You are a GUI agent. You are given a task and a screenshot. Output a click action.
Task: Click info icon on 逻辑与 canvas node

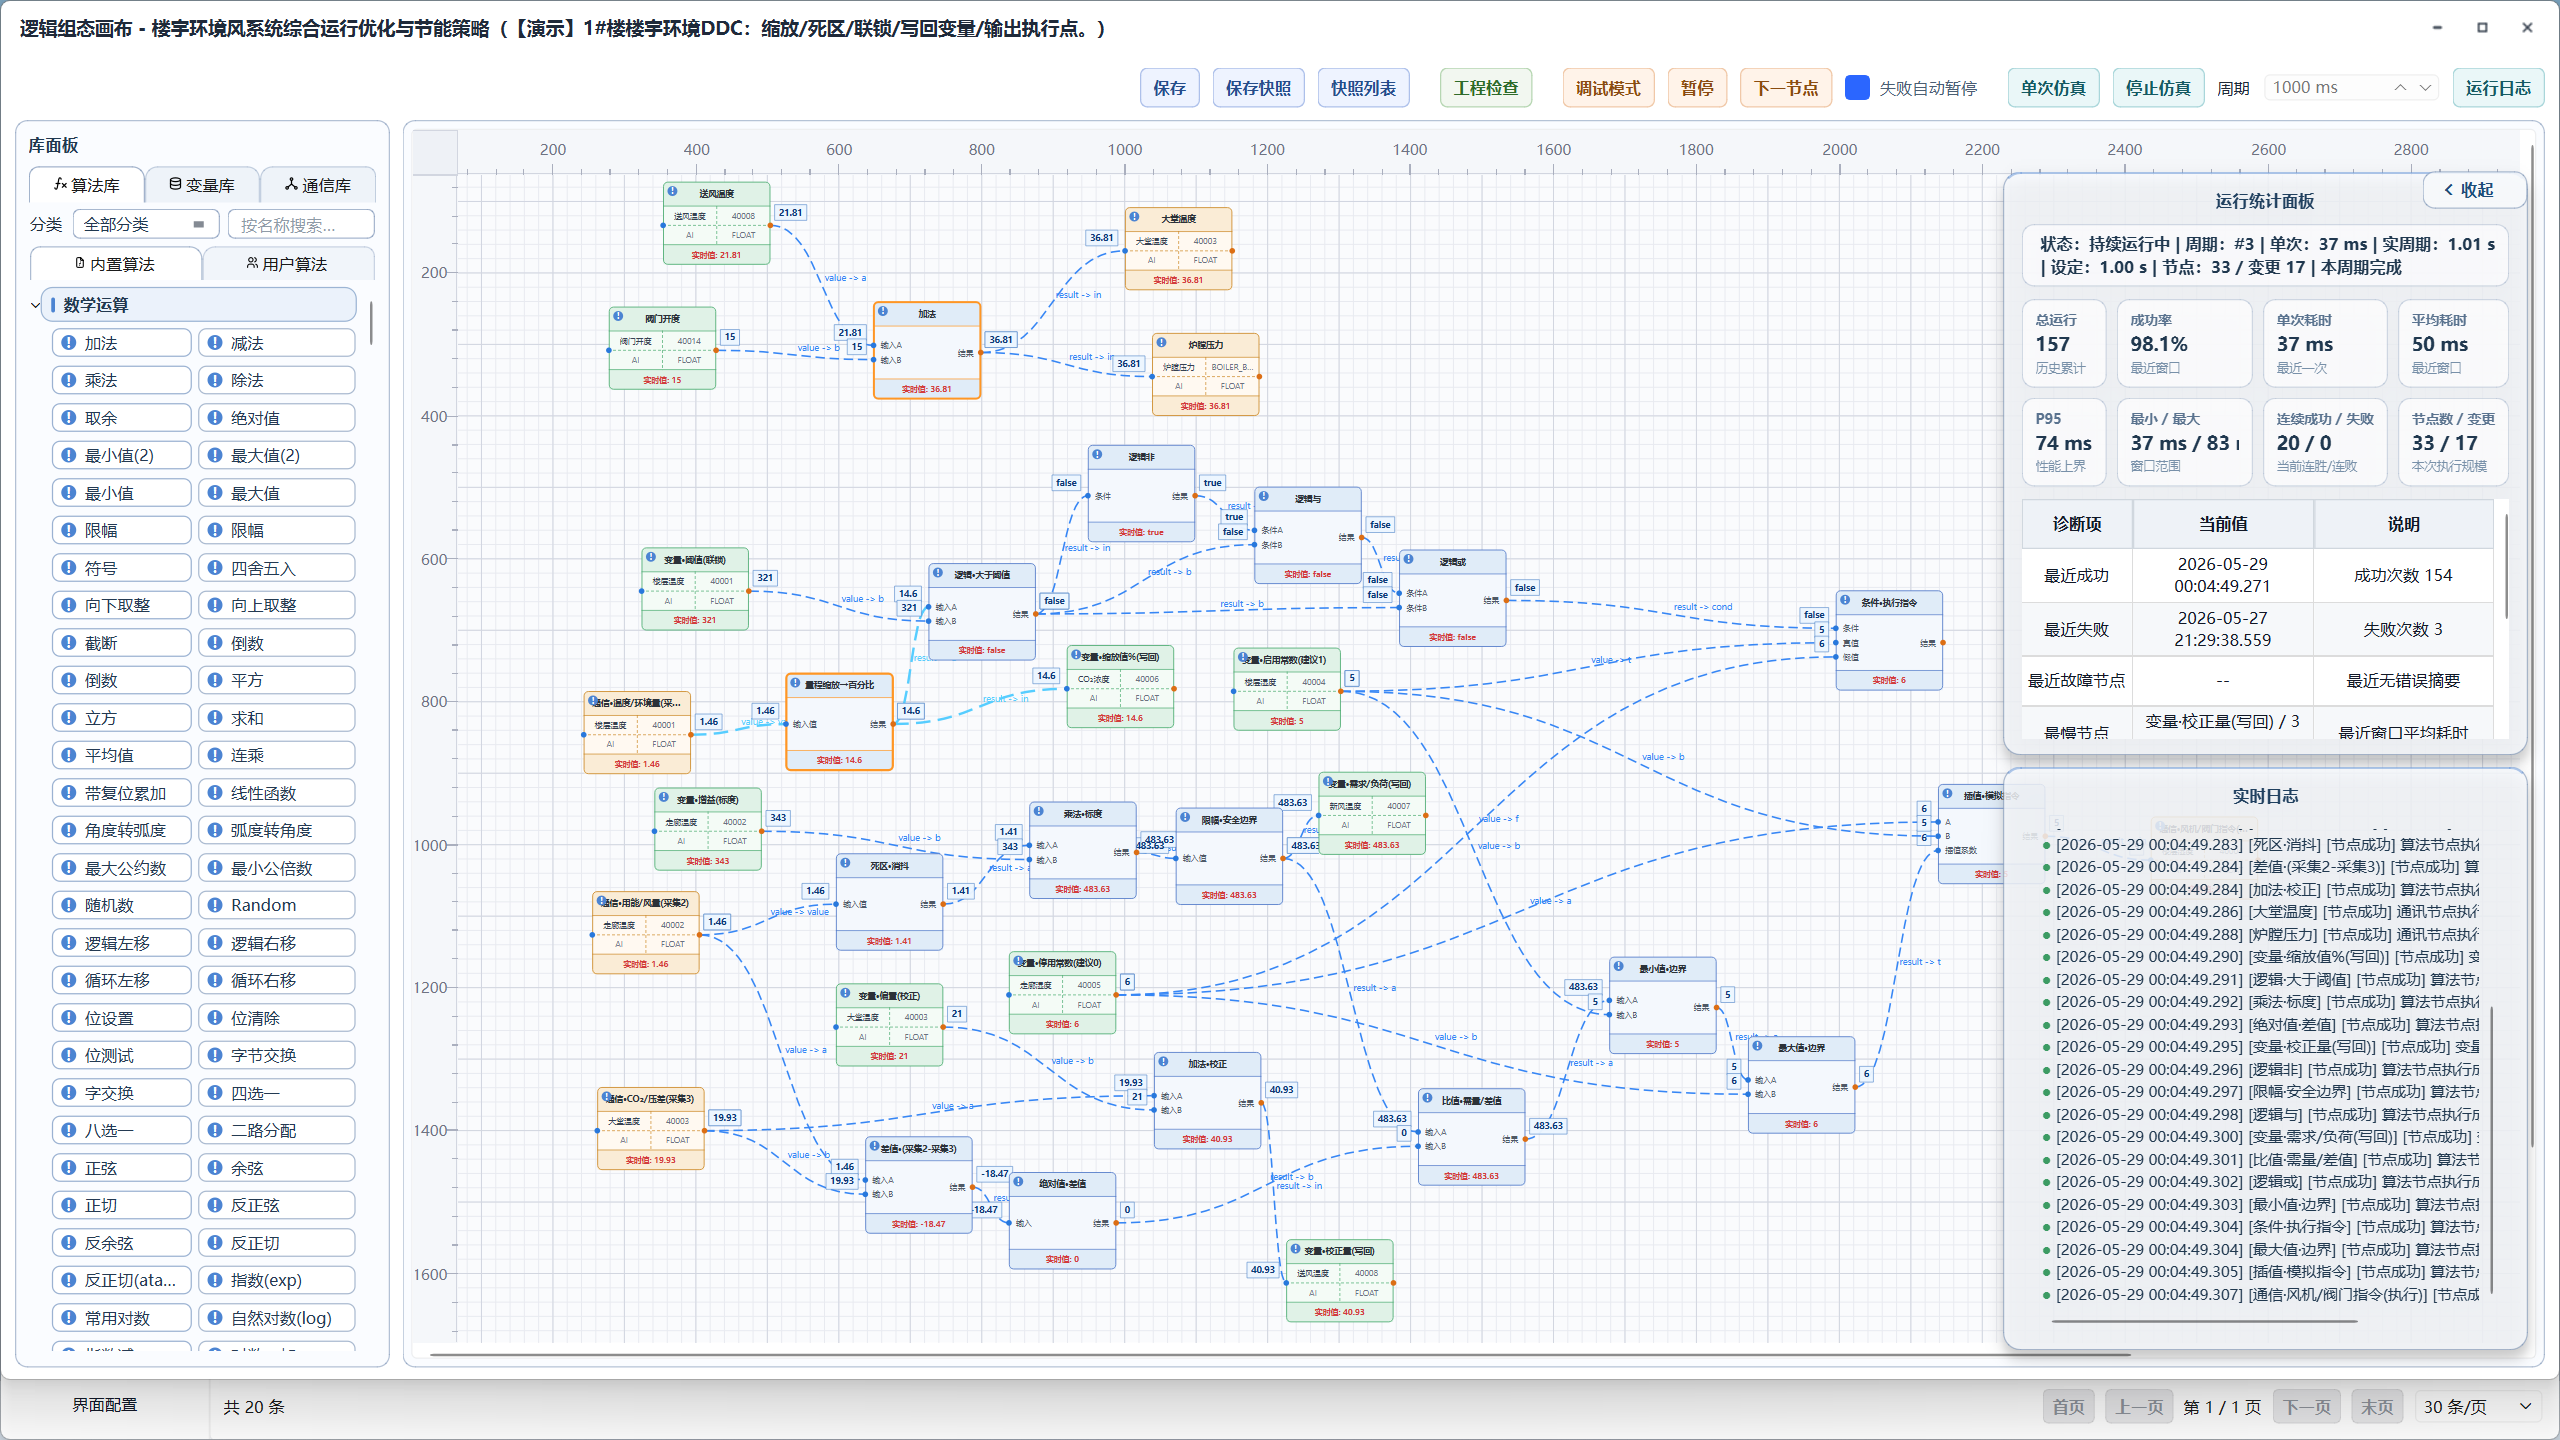[x=1264, y=497]
